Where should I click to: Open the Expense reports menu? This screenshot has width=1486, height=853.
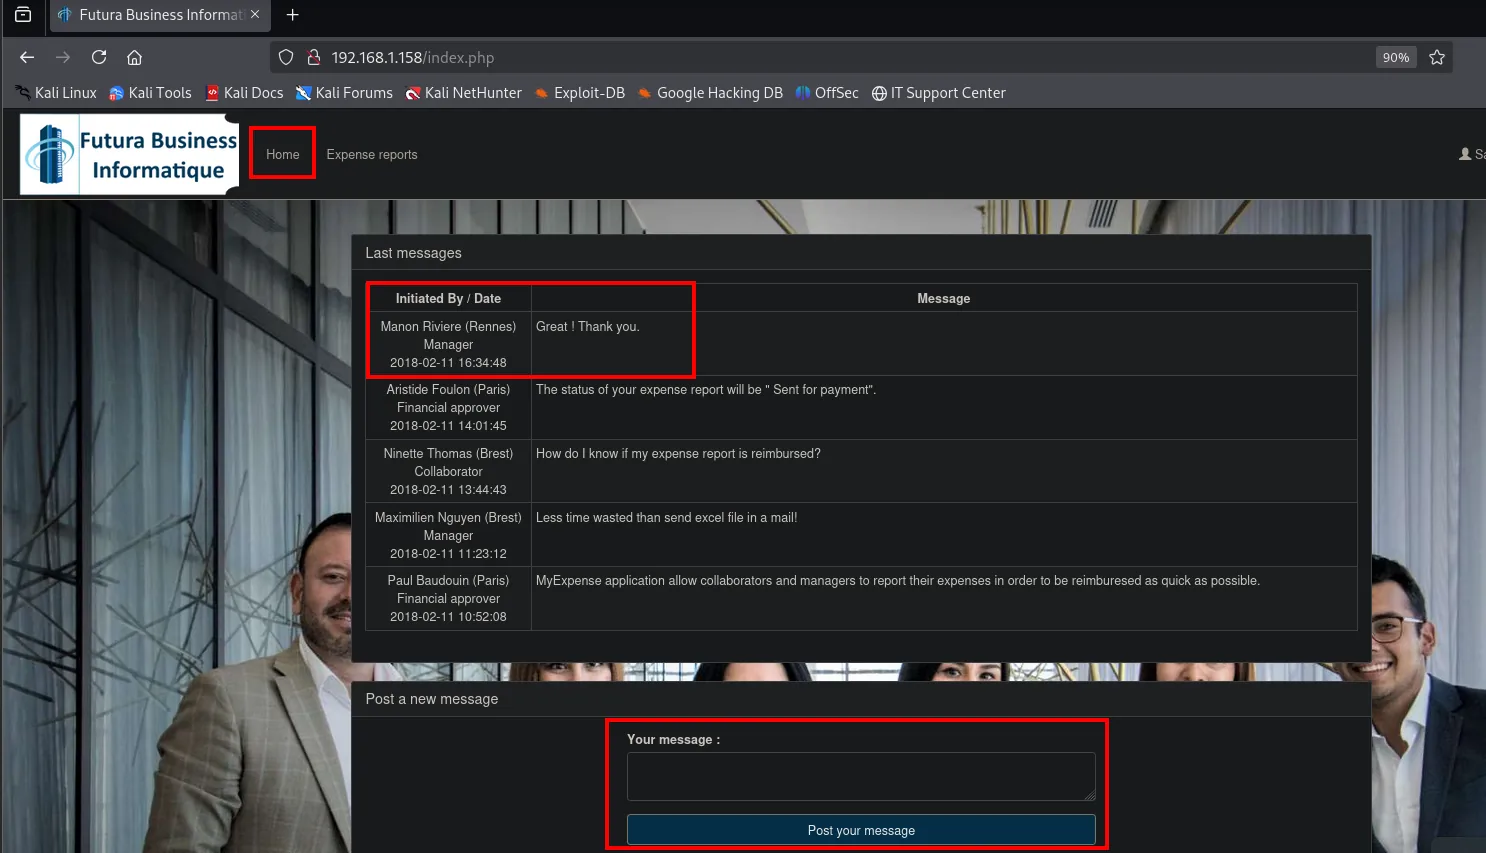(x=372, y=154)
